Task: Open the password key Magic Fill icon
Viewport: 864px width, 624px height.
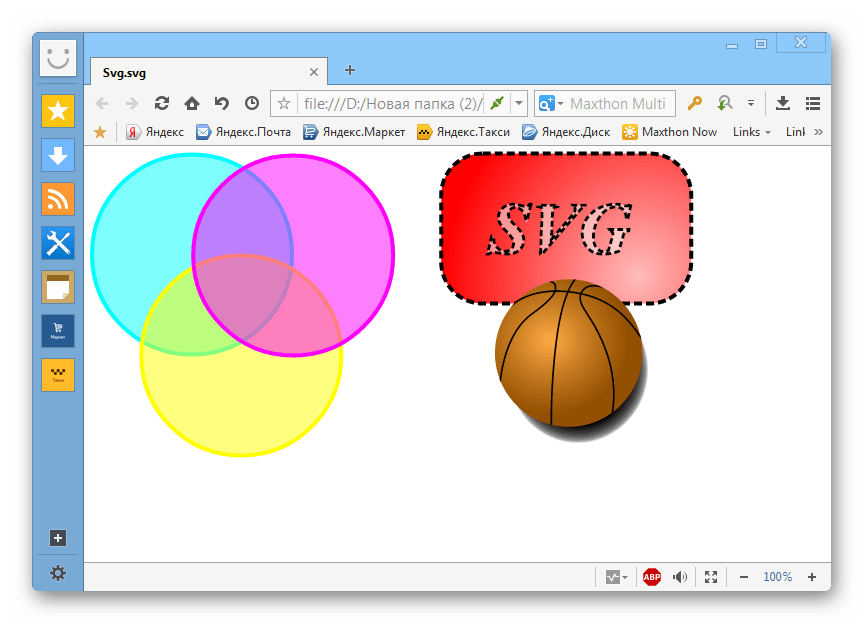Action: point(695,103)
